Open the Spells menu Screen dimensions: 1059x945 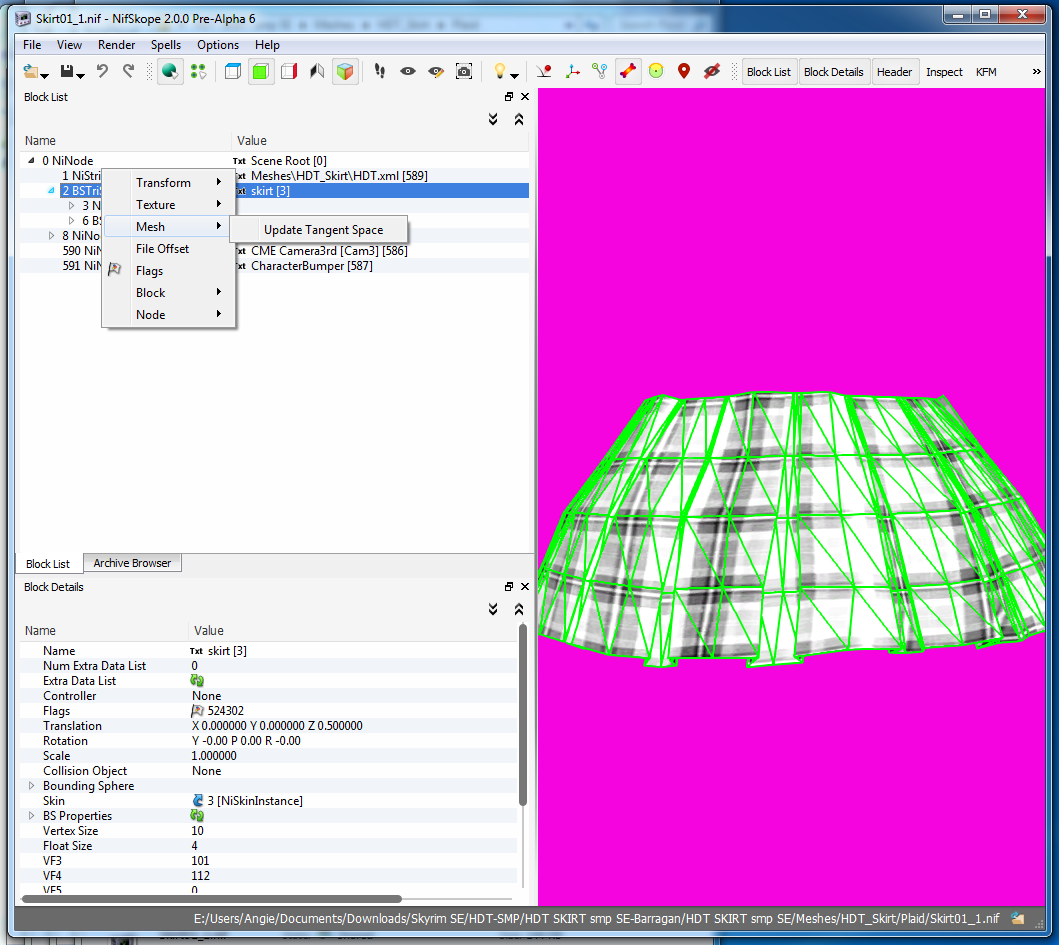point(165,45)
